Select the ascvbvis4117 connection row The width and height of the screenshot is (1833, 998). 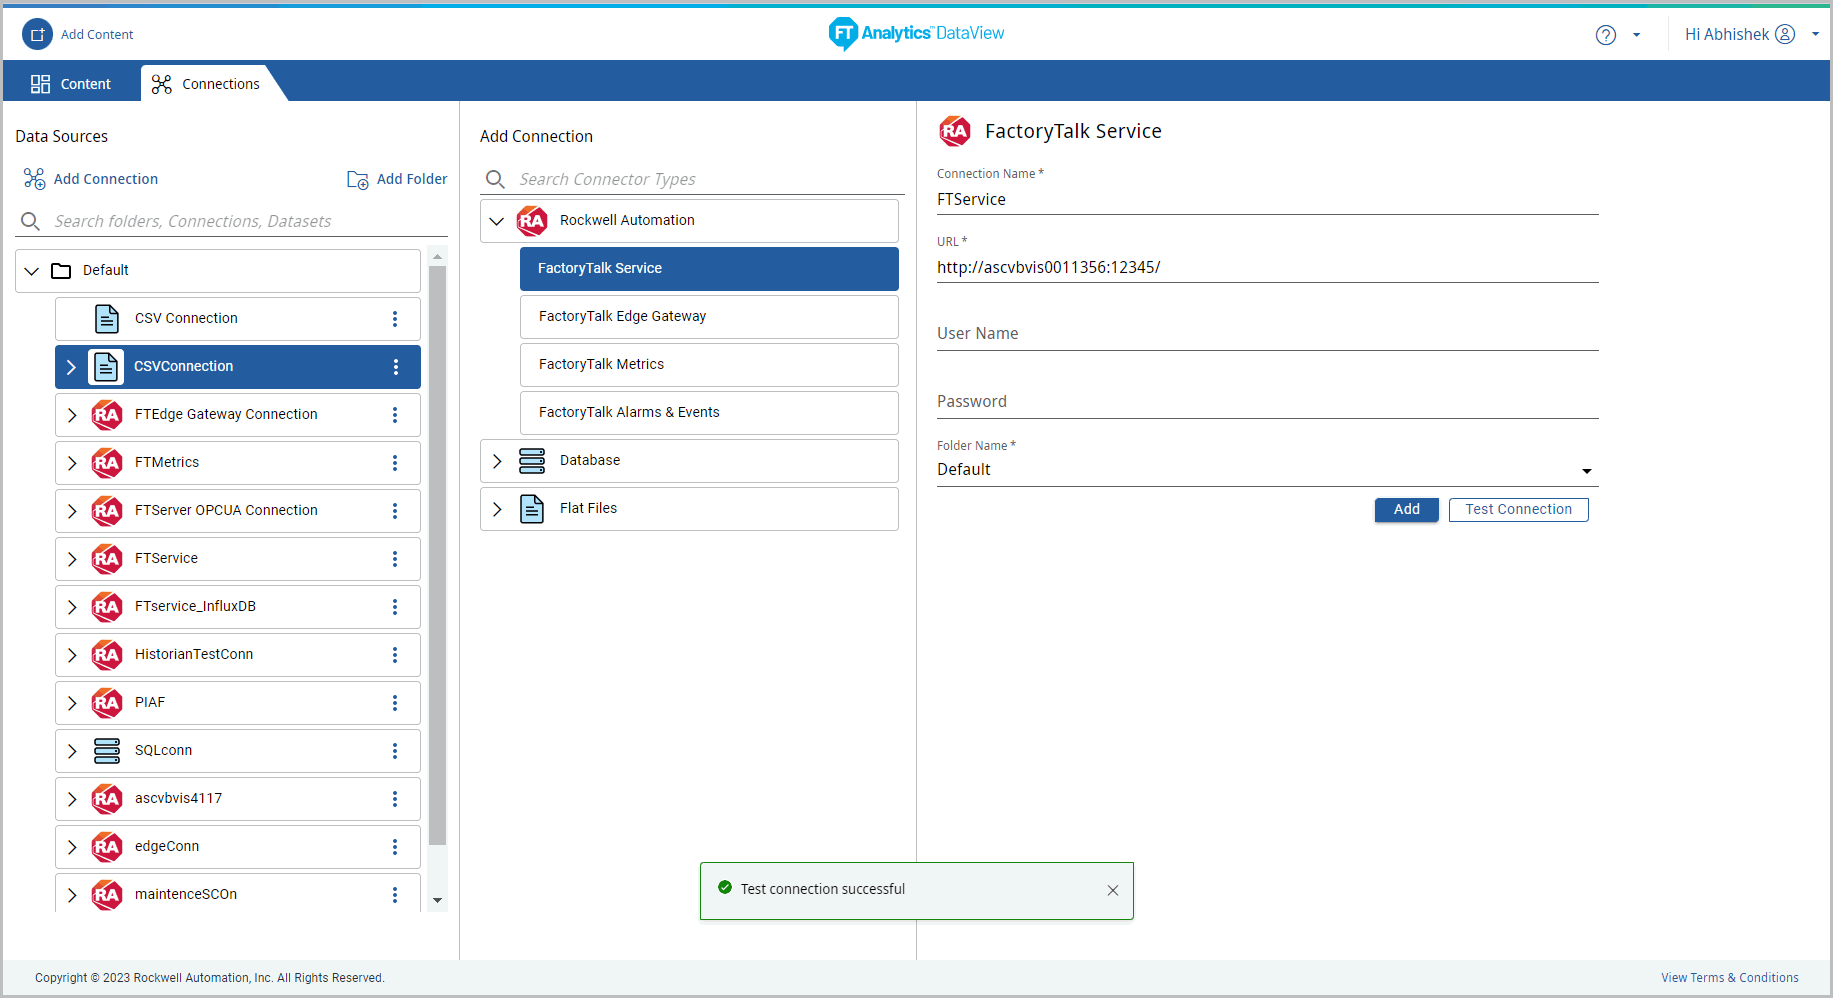click(238, 798)
